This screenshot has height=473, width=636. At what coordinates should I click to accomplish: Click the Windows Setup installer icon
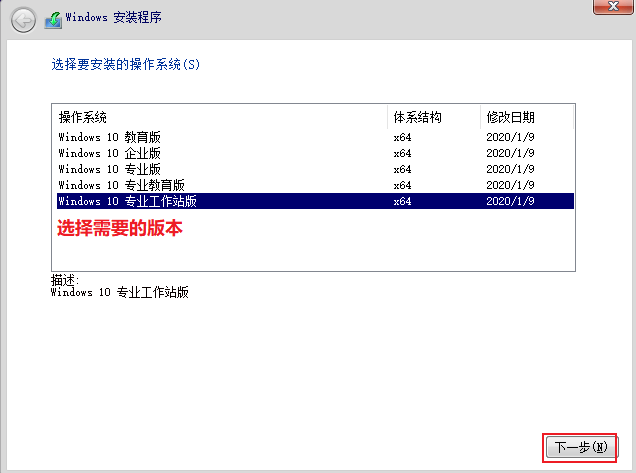(x=53, y=19)
